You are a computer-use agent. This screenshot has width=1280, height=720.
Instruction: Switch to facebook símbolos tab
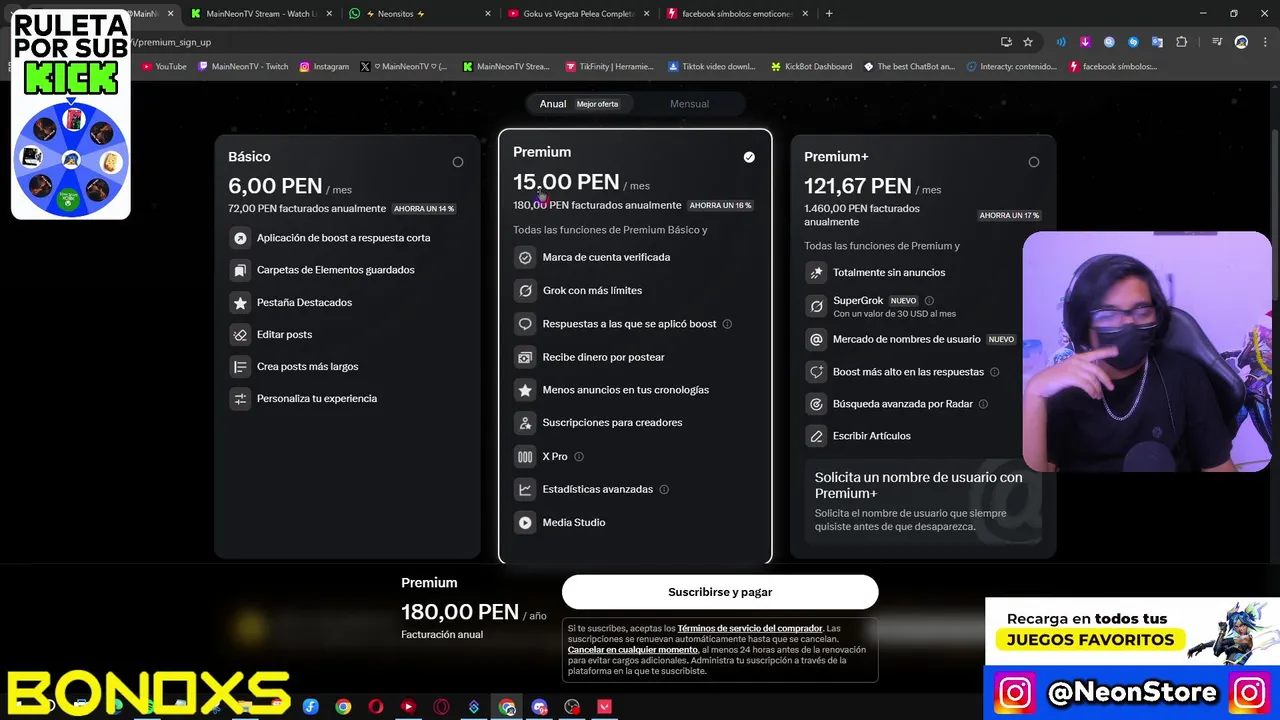pyautogui.click(x=738, y=14)
